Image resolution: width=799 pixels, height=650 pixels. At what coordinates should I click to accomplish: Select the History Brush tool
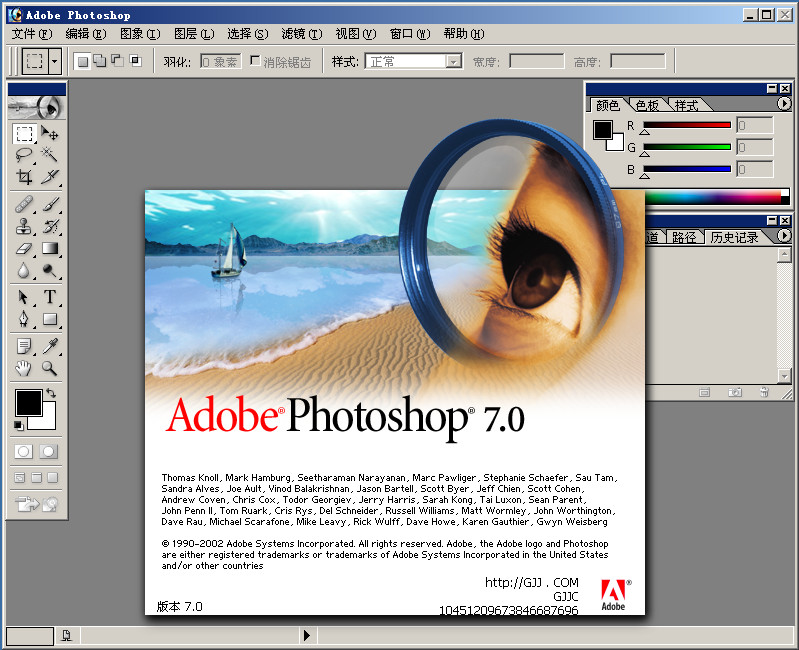[49, 226]
